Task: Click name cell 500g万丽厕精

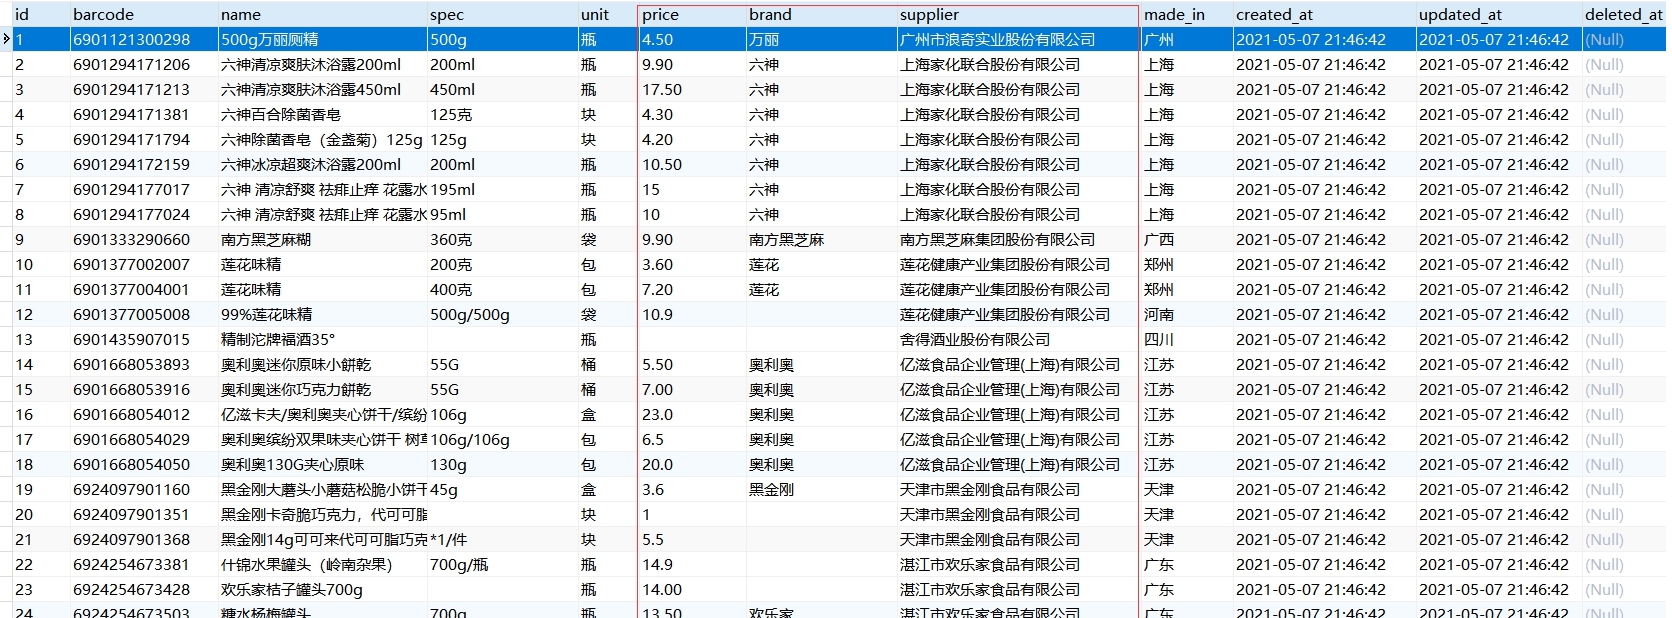Action: 322,39
